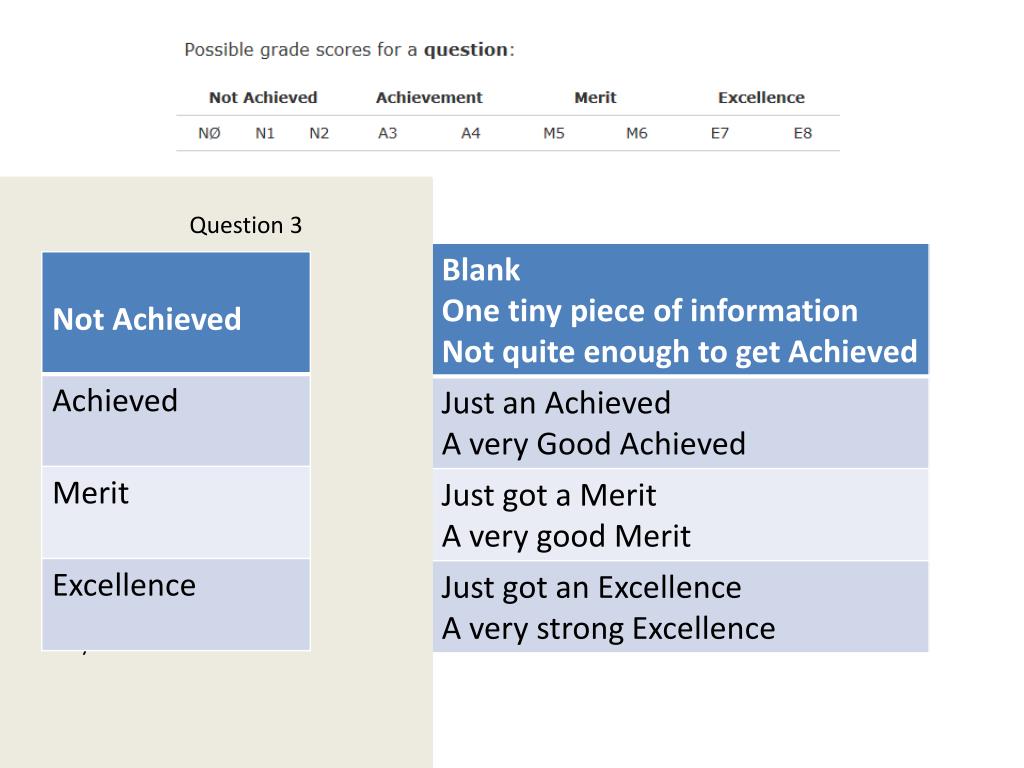Click the Not Achieved column header
The image size is (1024, 768).
pyautogui.click(x=263, y=97)
